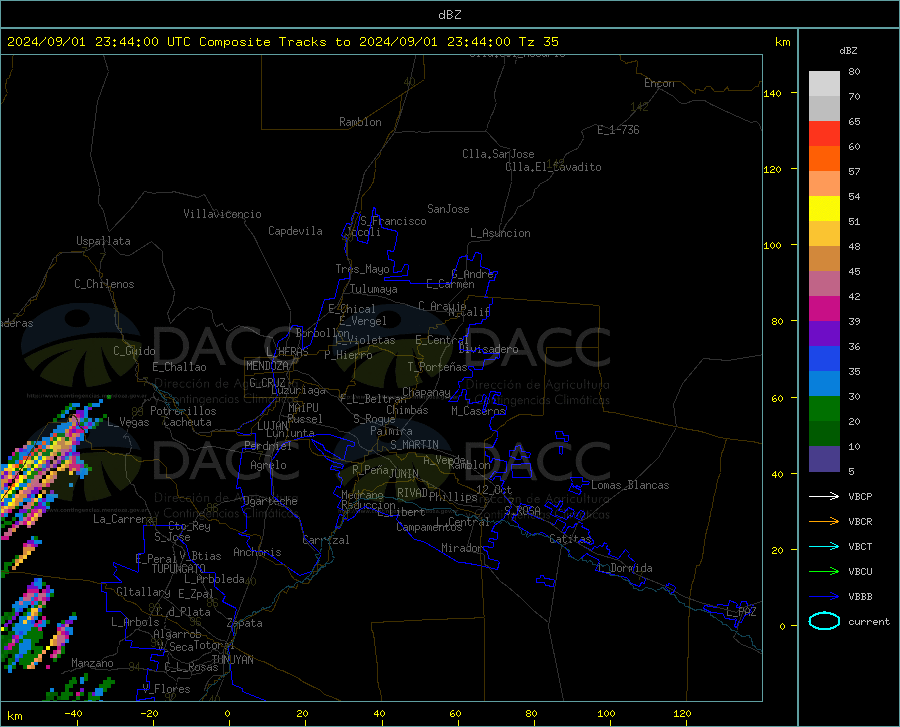Click the Uspallata map label
Image resolution: width=900 pixels, height=727 pixels.
click(x=103, y=241)
